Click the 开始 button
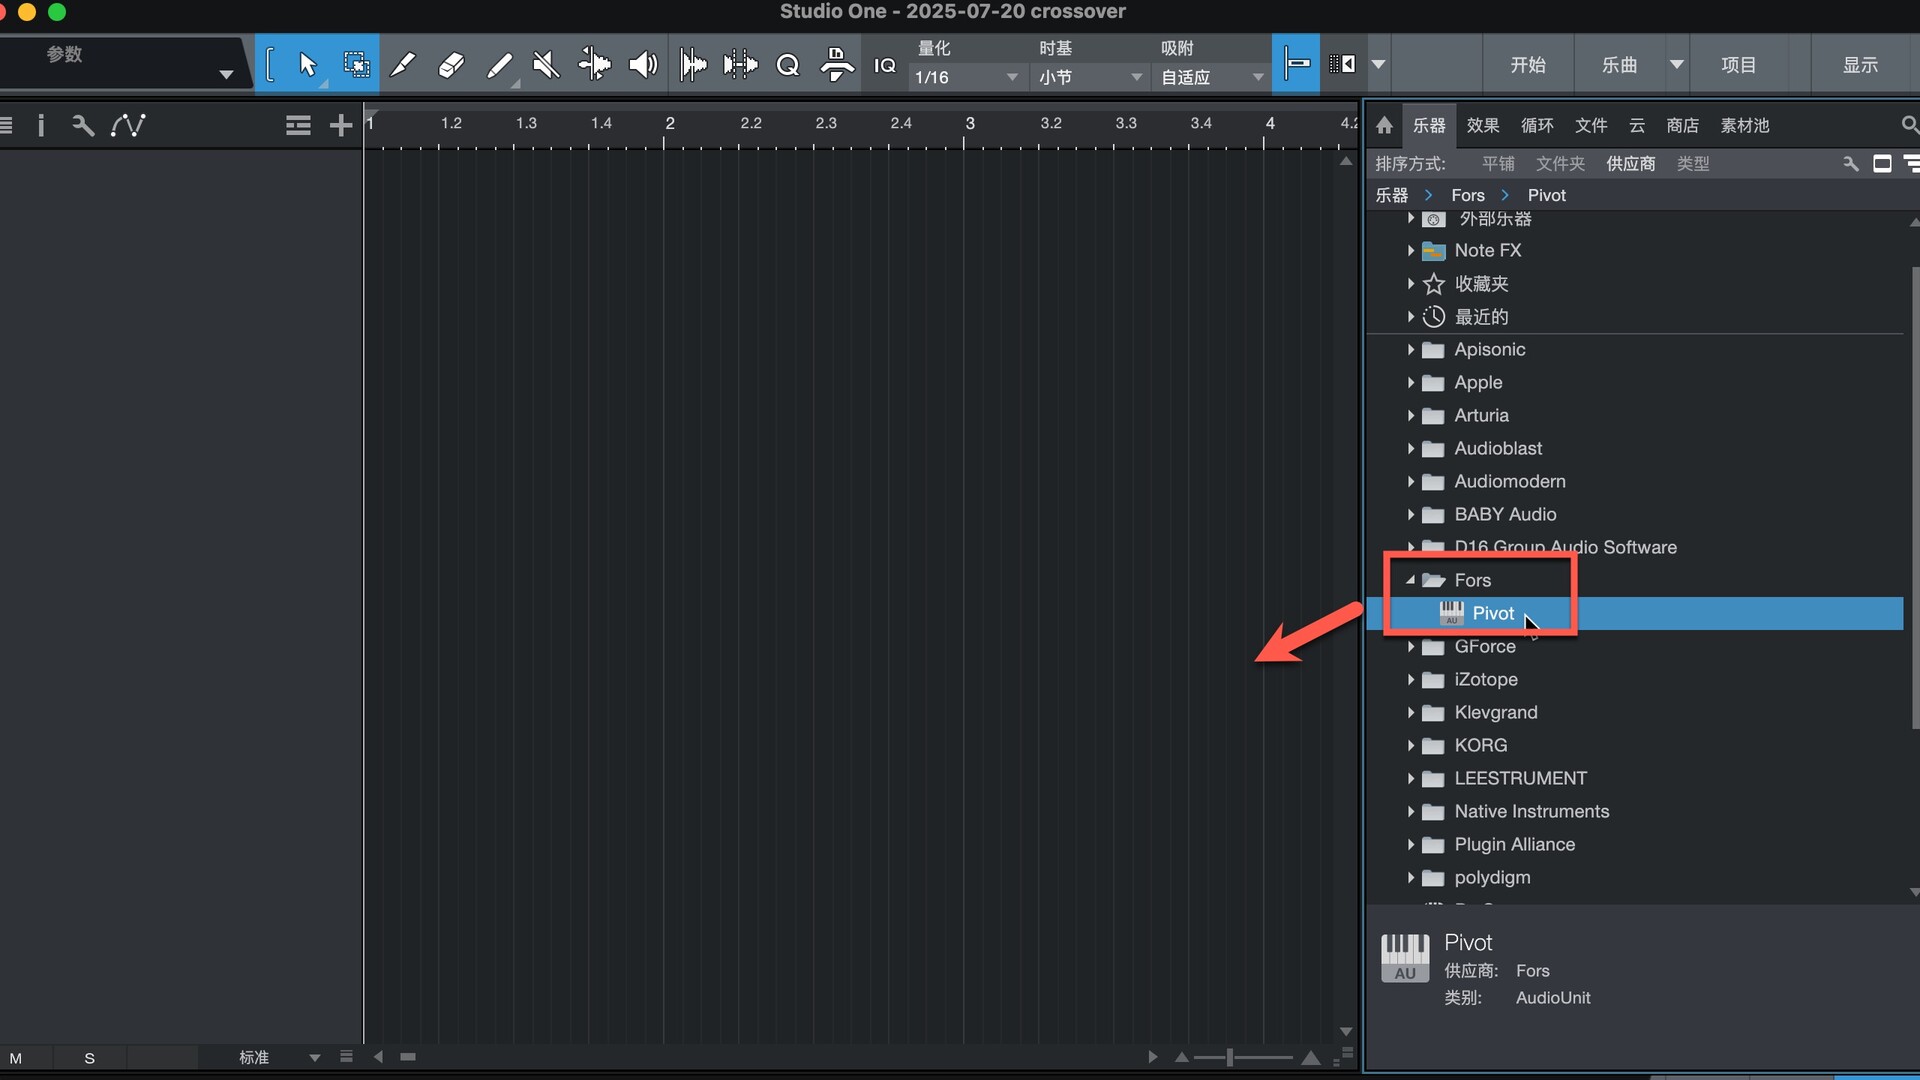 pos(1528,64)
